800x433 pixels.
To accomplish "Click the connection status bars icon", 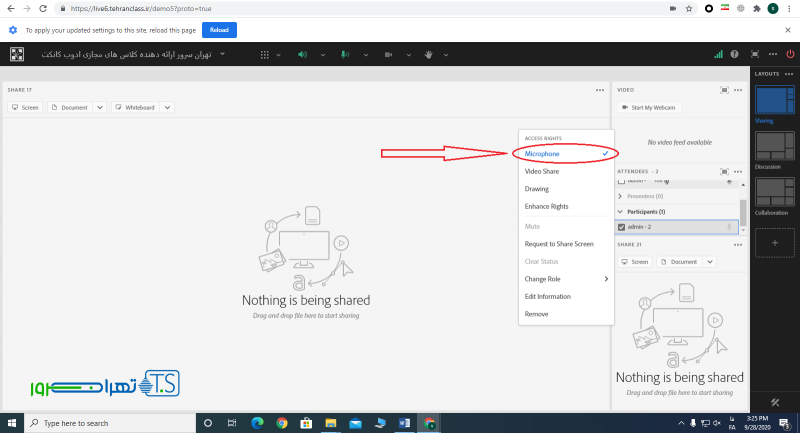I will (718, 54).
